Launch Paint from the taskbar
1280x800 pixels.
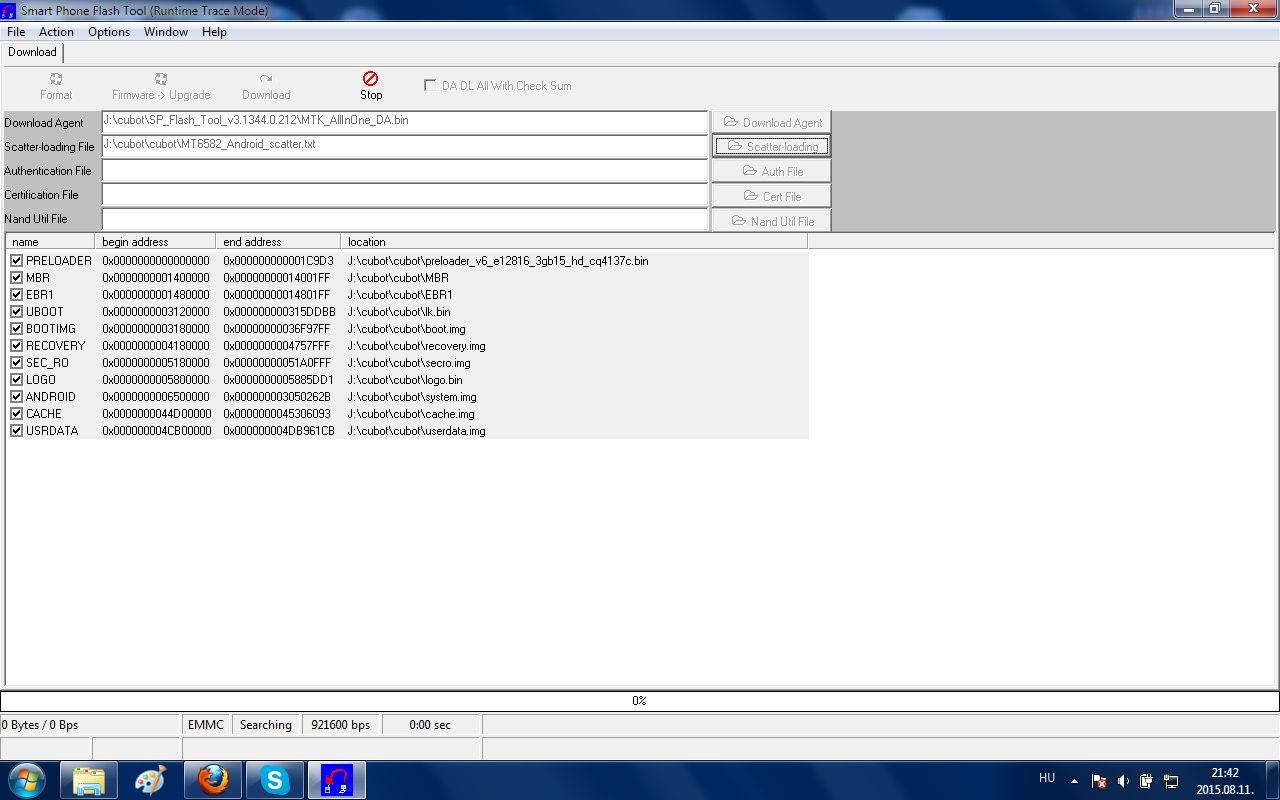pyautogui.click(x=151, y=780)
